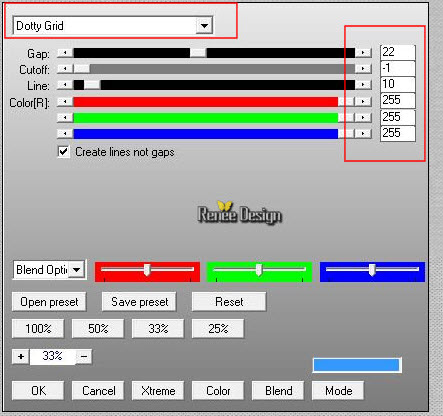Click the Save preset button

(x=139, y=302)
